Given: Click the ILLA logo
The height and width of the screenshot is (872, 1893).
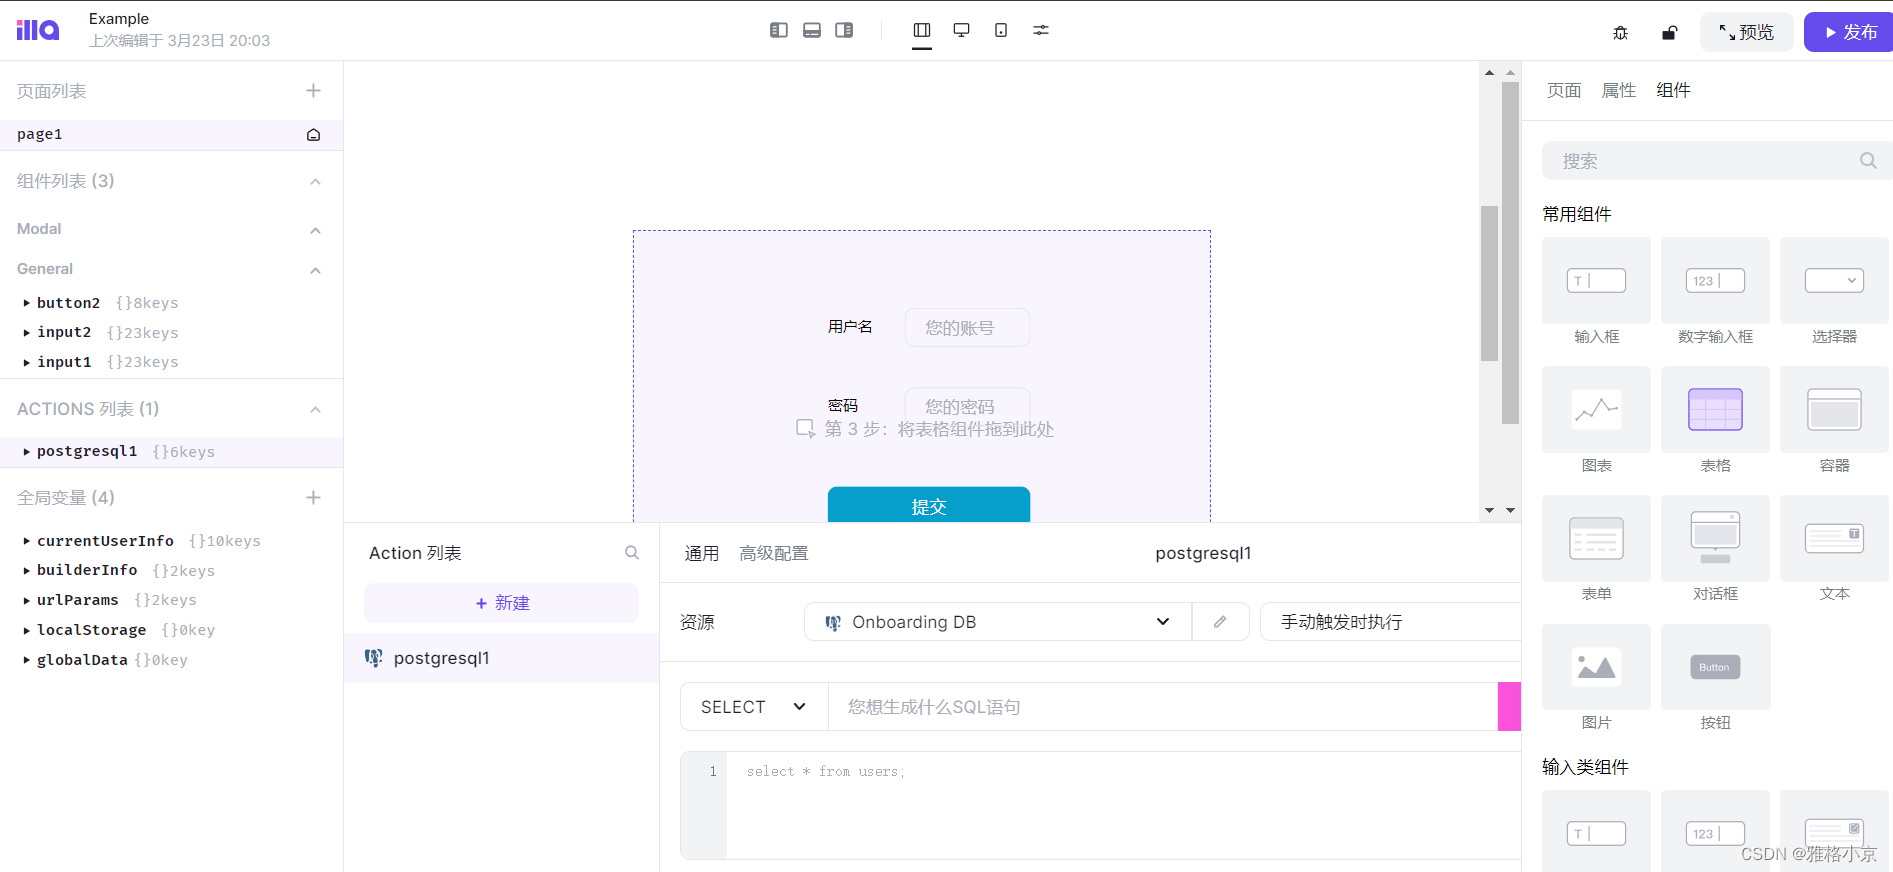Looking at the screenshot, I should (38, 30).
